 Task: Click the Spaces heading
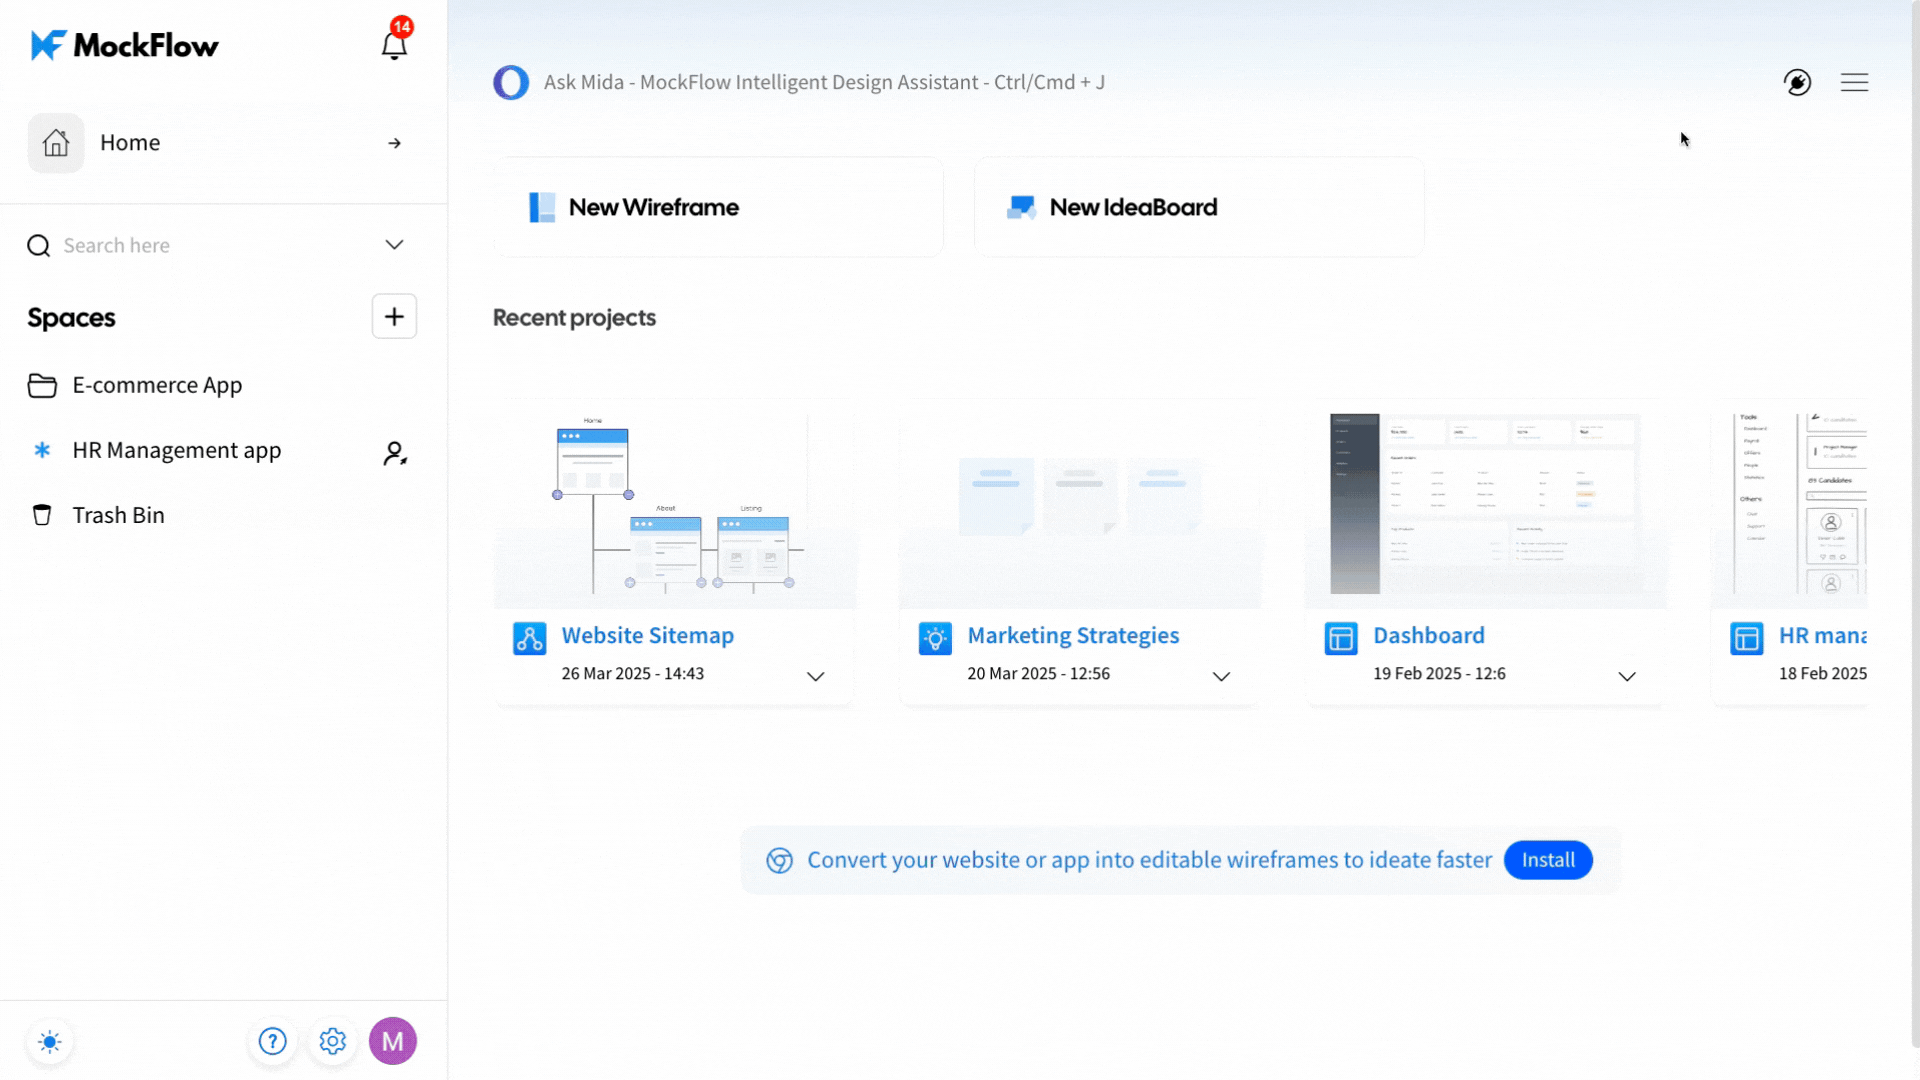pyautogui.click(x=71, y=318)
